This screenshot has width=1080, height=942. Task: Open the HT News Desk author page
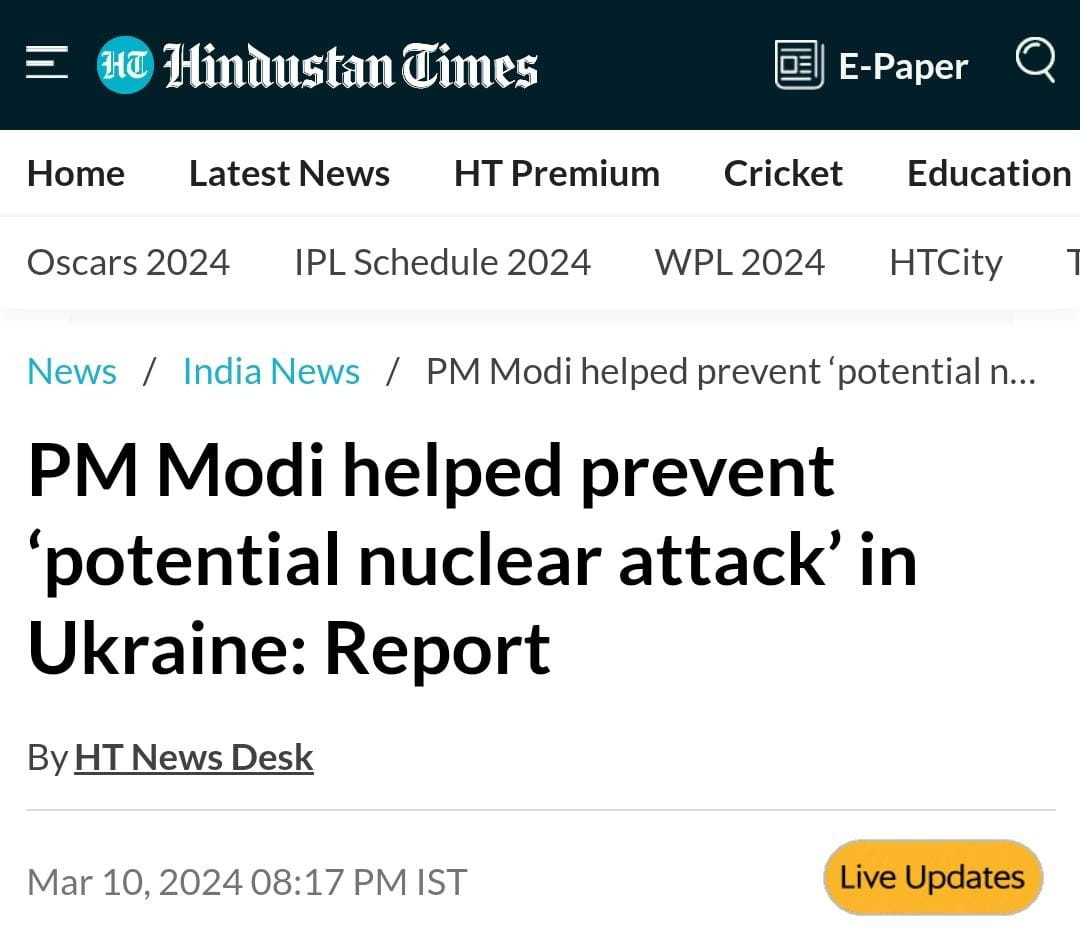194,757
